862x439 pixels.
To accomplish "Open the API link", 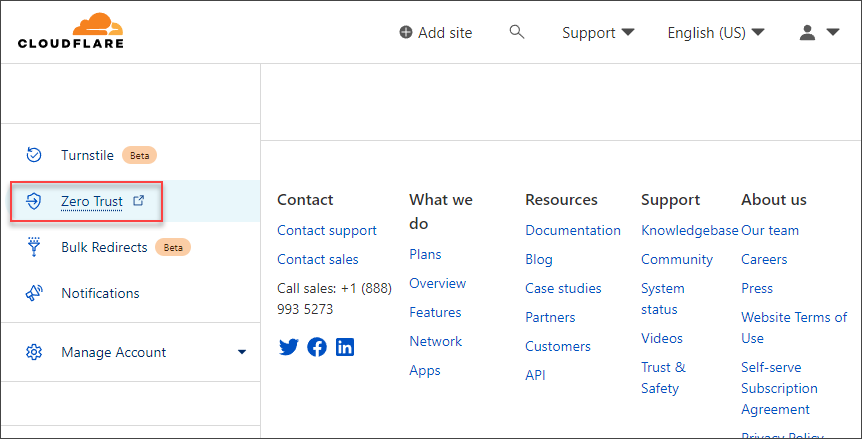I will click(535, 375).
